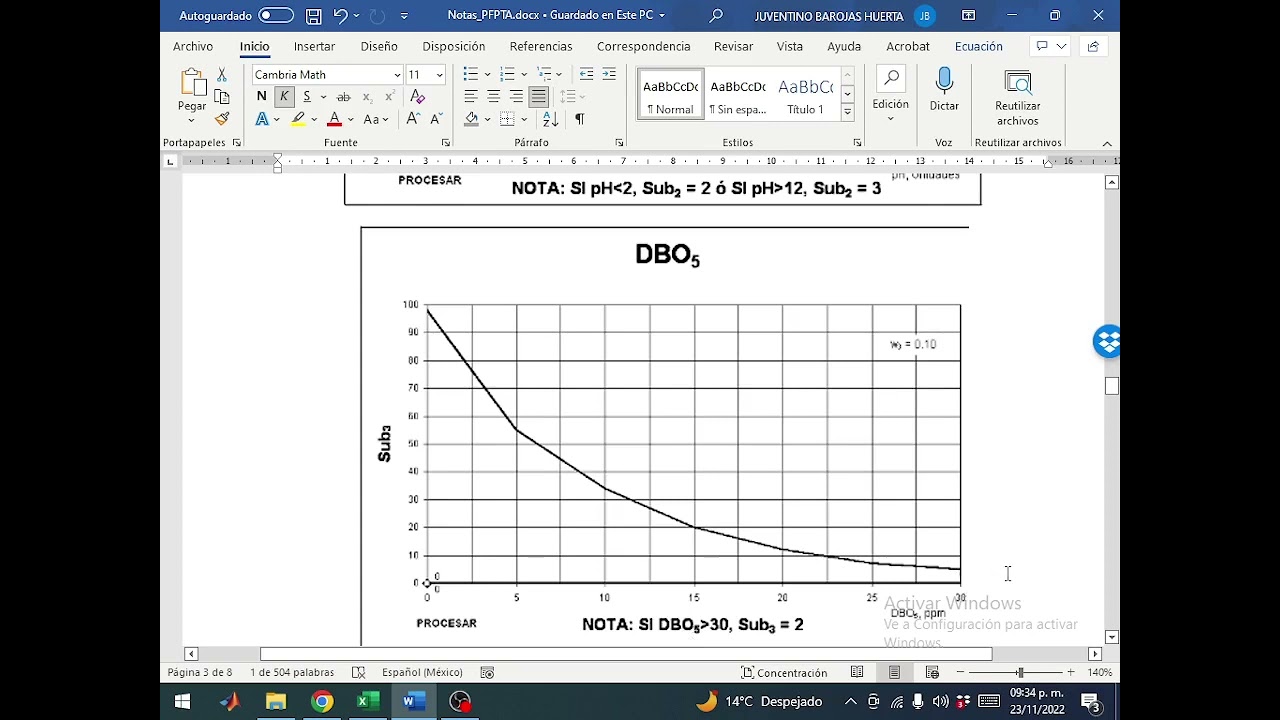
Task: Open the Insertar ribbon tab
Action: (x=314, y=47)
